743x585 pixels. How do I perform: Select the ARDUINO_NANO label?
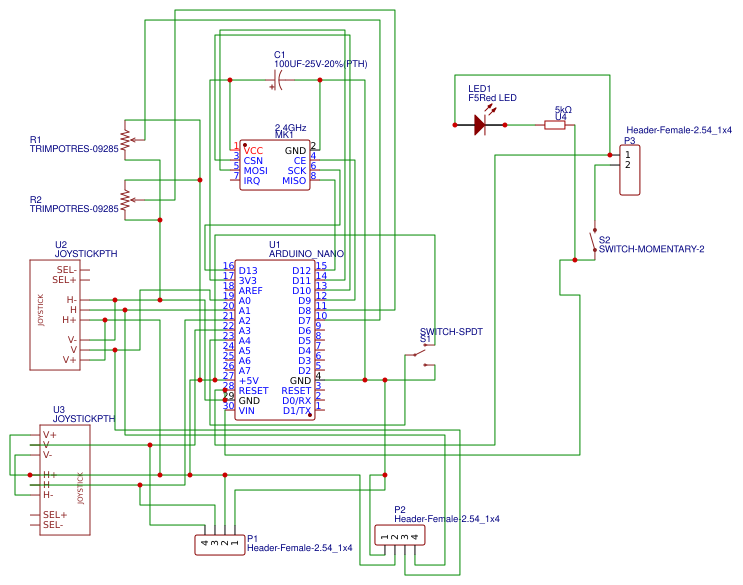coord(307,254)
